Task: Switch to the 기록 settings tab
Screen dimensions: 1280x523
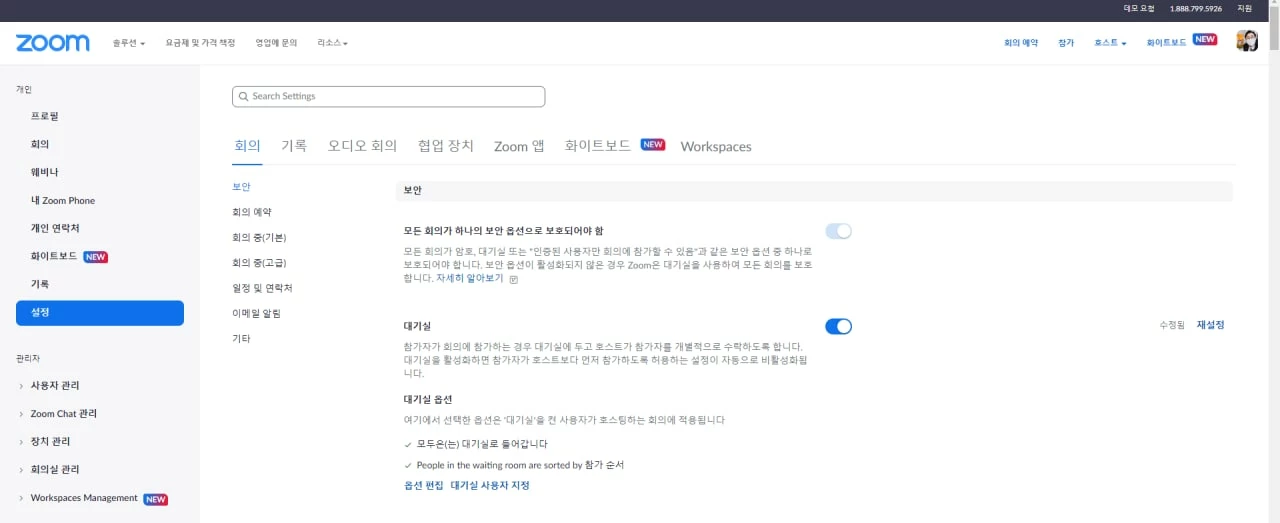Action: 294,146
